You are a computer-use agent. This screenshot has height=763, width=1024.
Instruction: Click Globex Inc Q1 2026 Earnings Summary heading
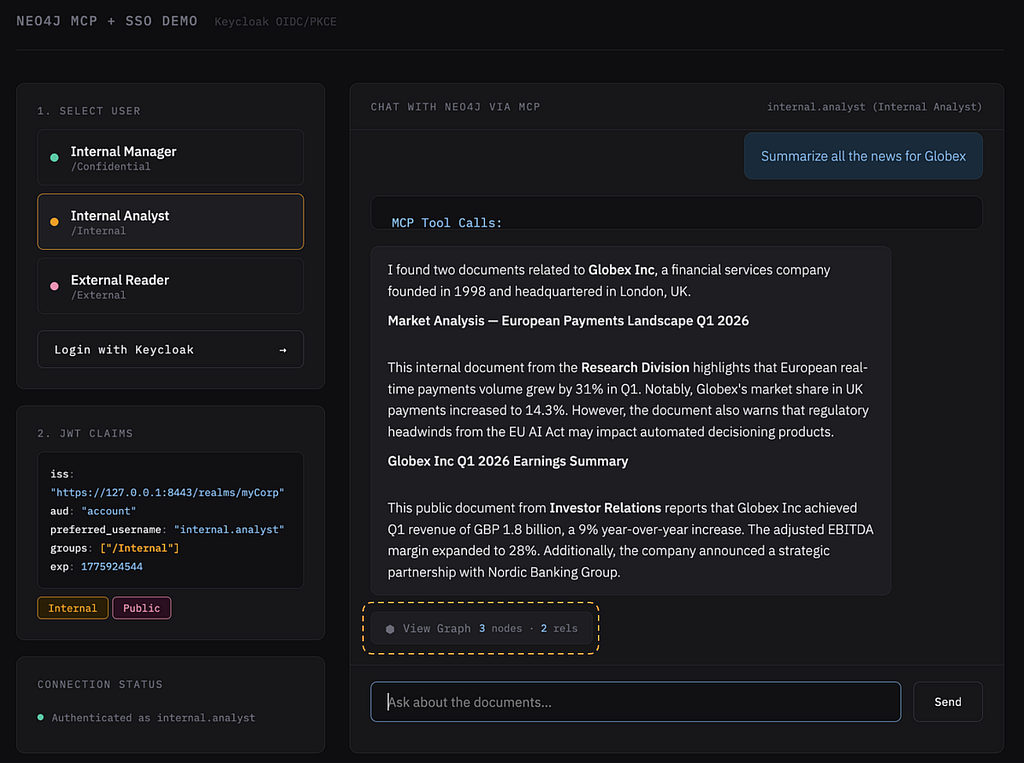point(508,461)
